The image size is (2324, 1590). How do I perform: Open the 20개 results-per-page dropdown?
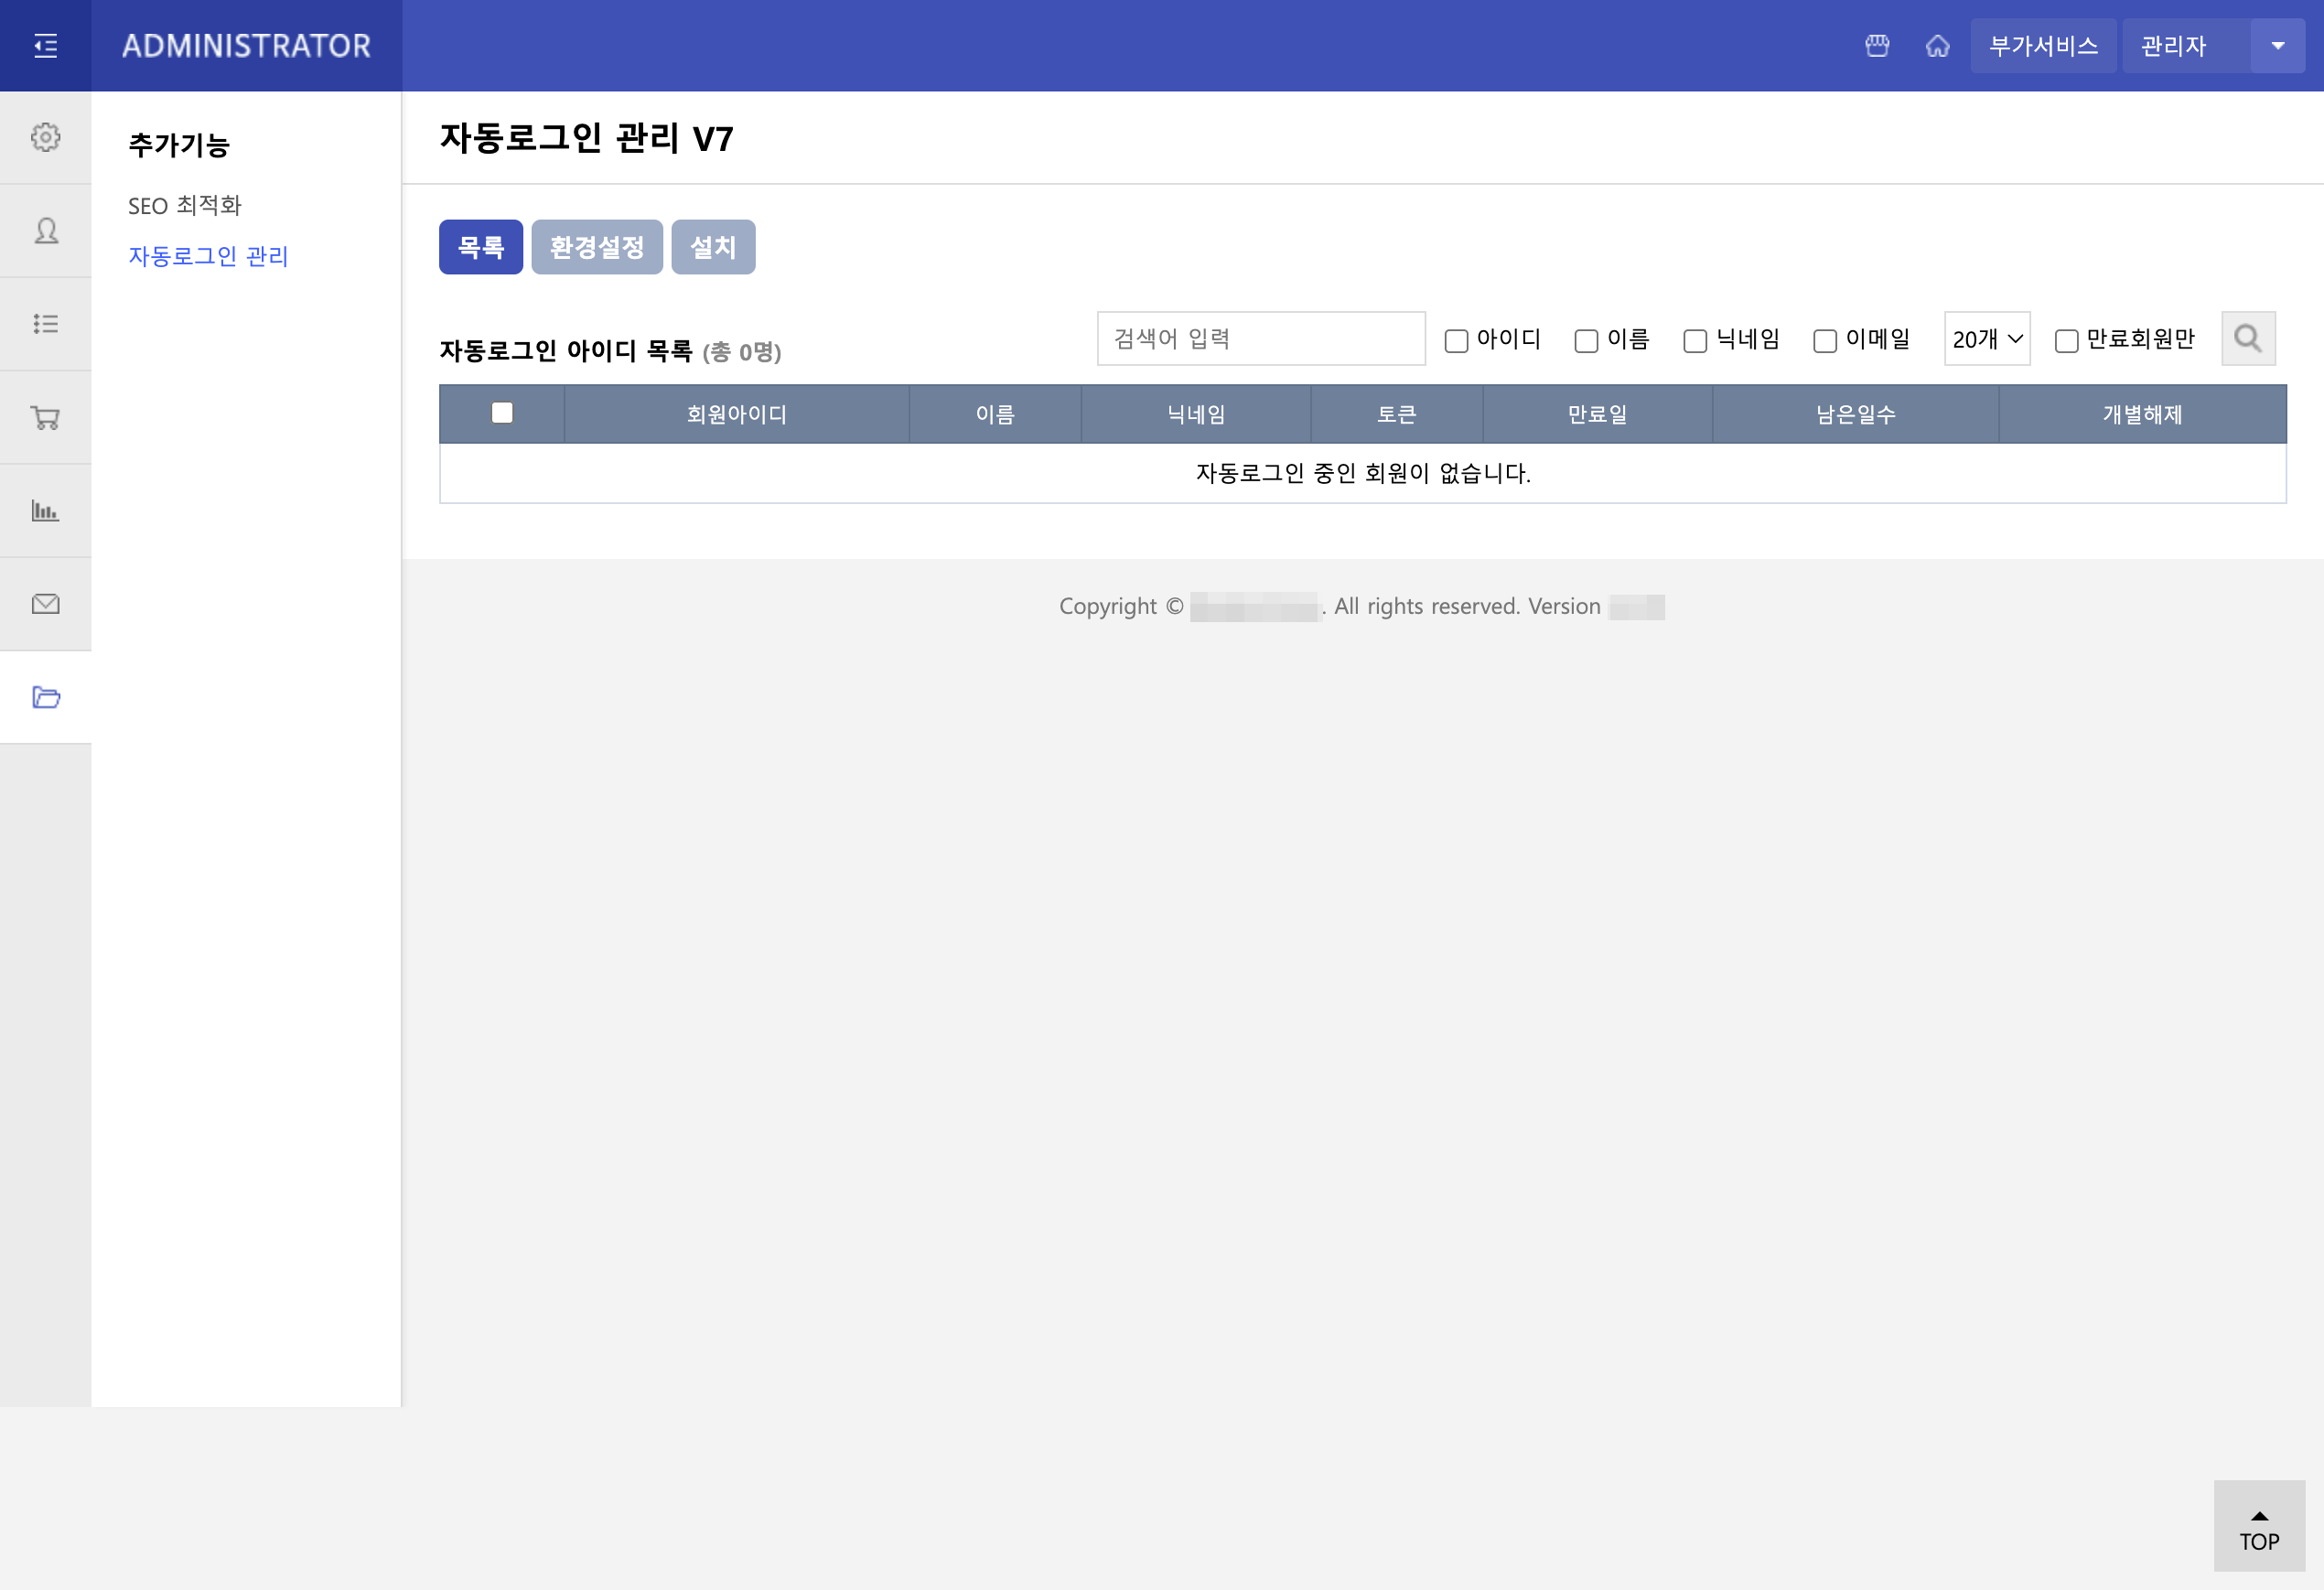point(1986,339)
